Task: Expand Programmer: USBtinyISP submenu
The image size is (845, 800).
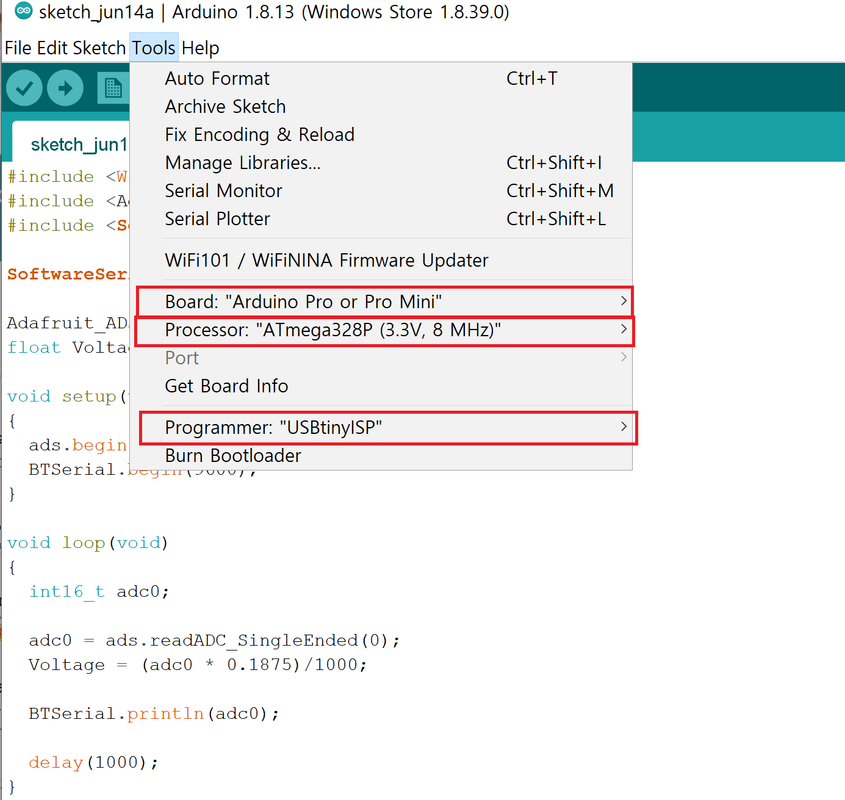Action: [x=381, y=427]
